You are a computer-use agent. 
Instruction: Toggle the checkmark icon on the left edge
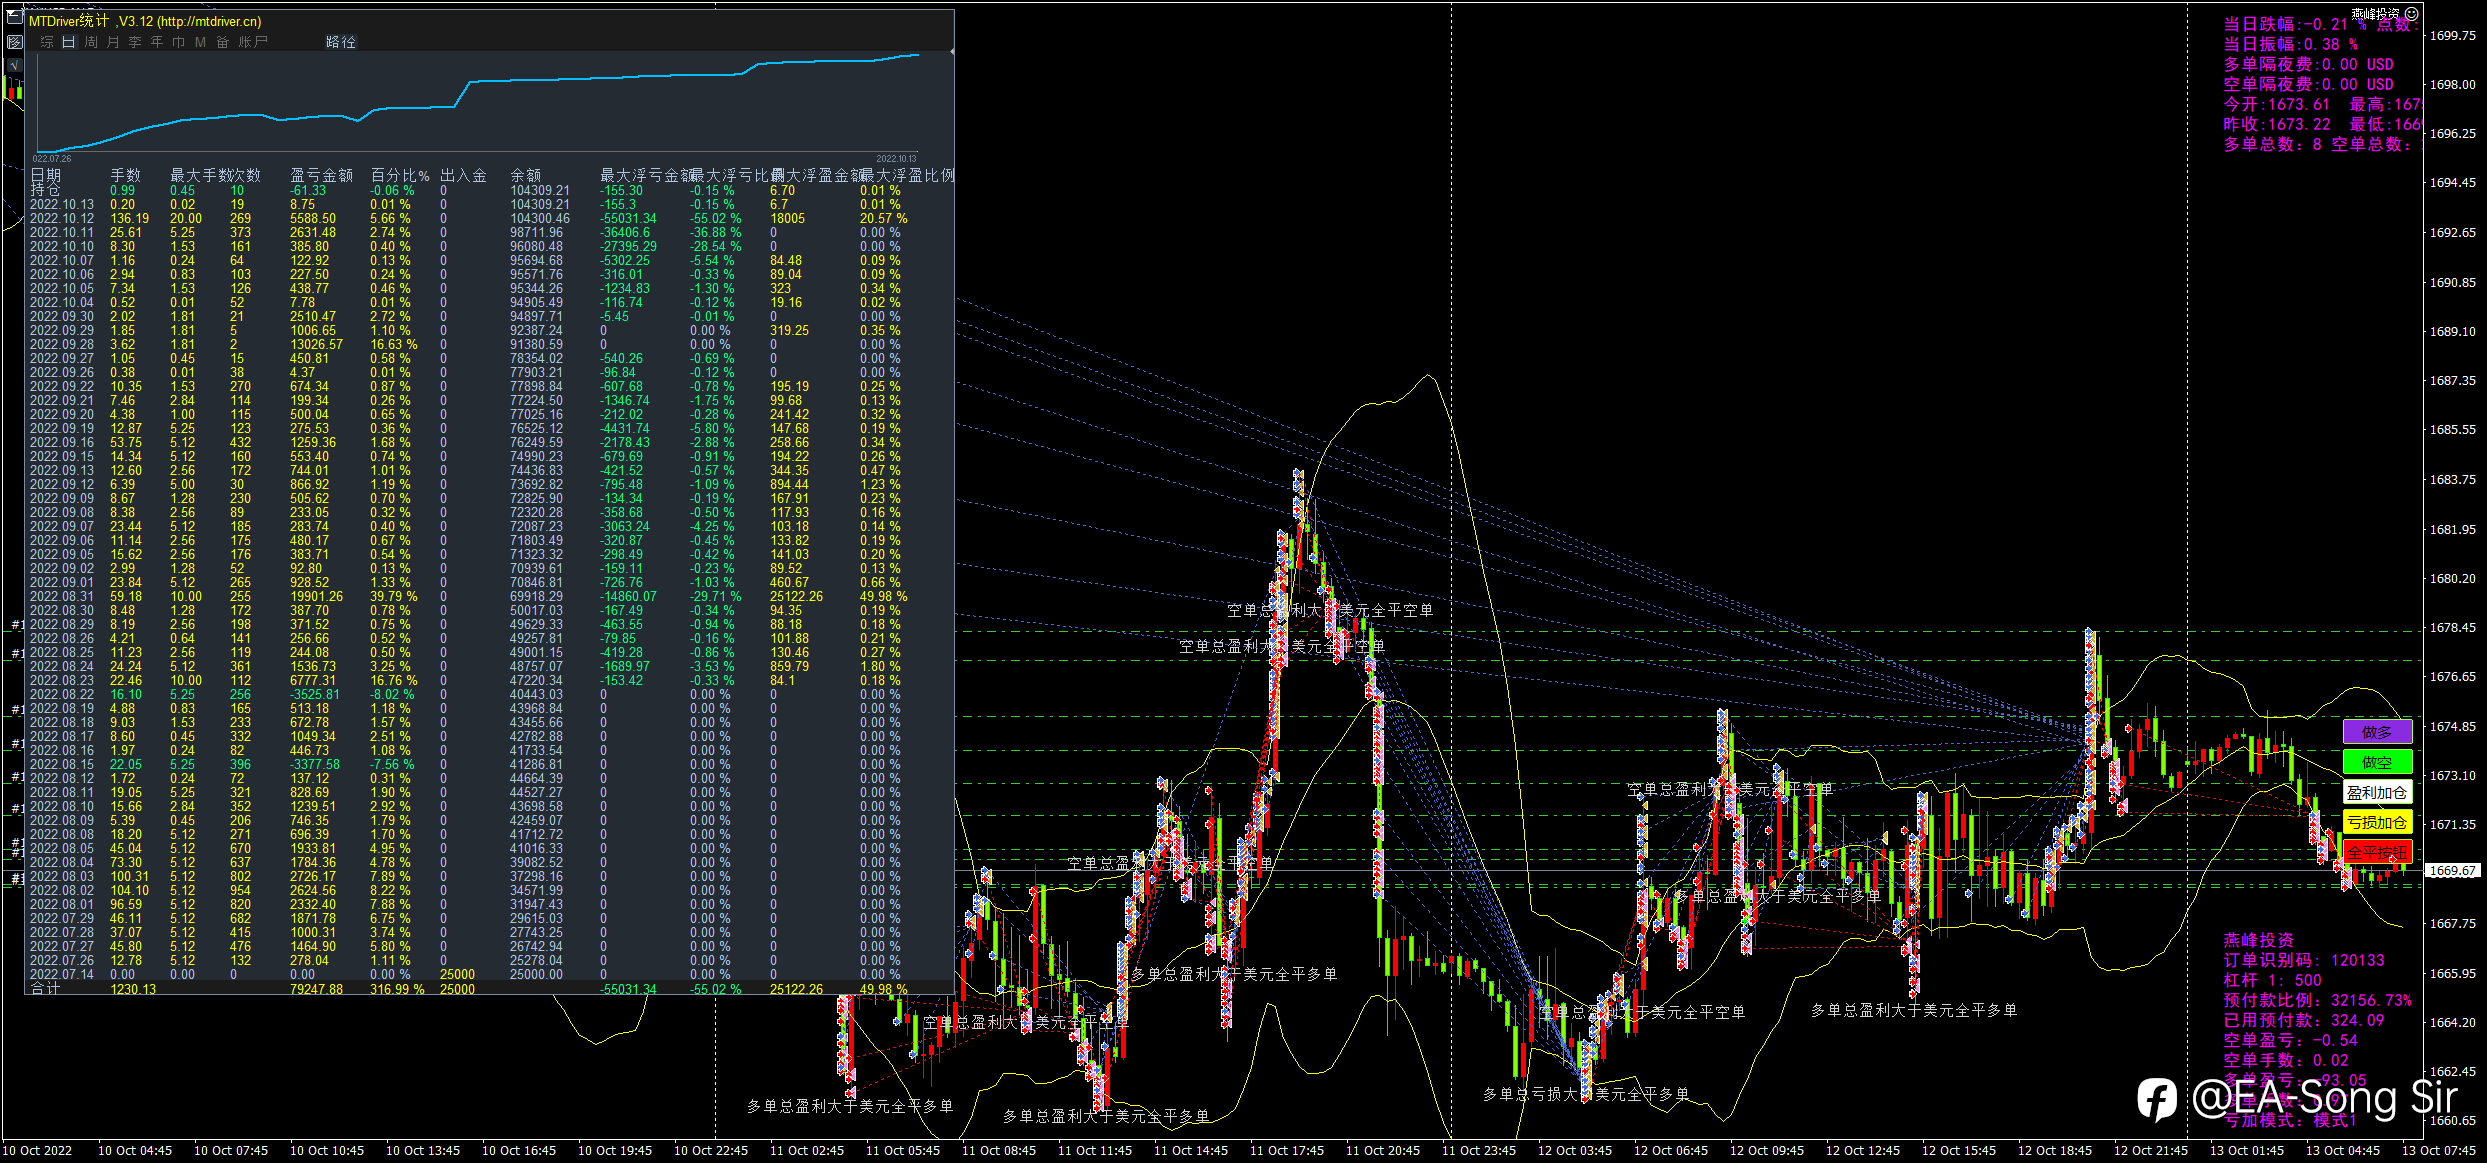point(14,65)
